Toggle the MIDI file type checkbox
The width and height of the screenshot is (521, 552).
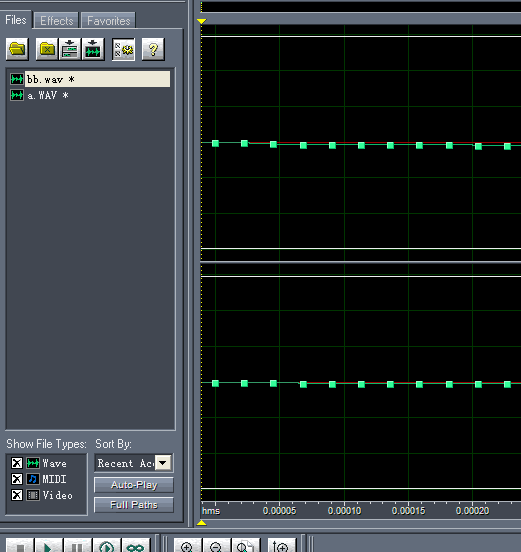coord(17,479)
